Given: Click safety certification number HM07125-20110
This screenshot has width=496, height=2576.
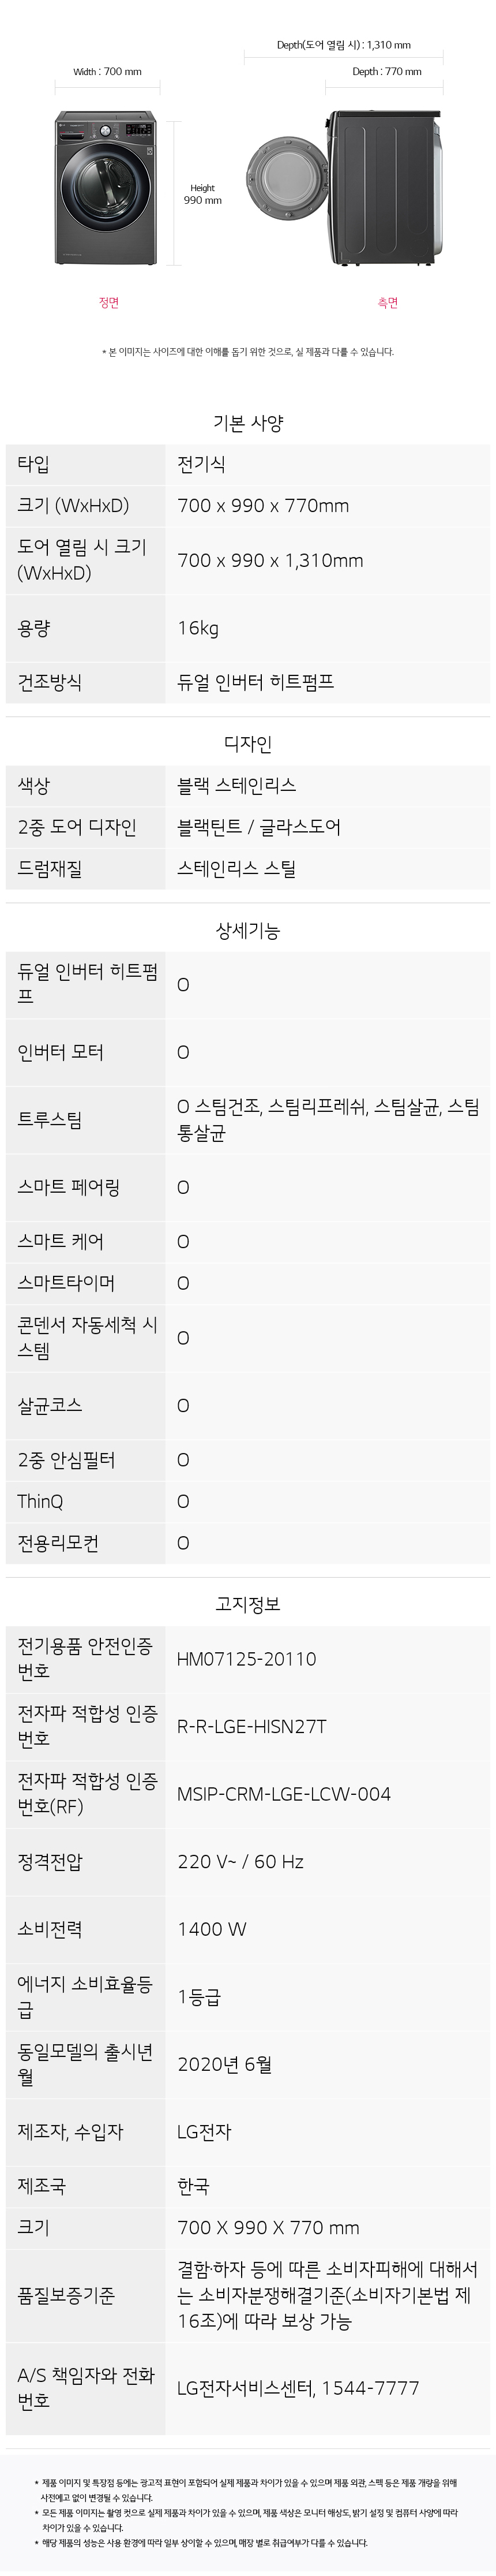Looking at the screenshot, I should point(246,1659).
